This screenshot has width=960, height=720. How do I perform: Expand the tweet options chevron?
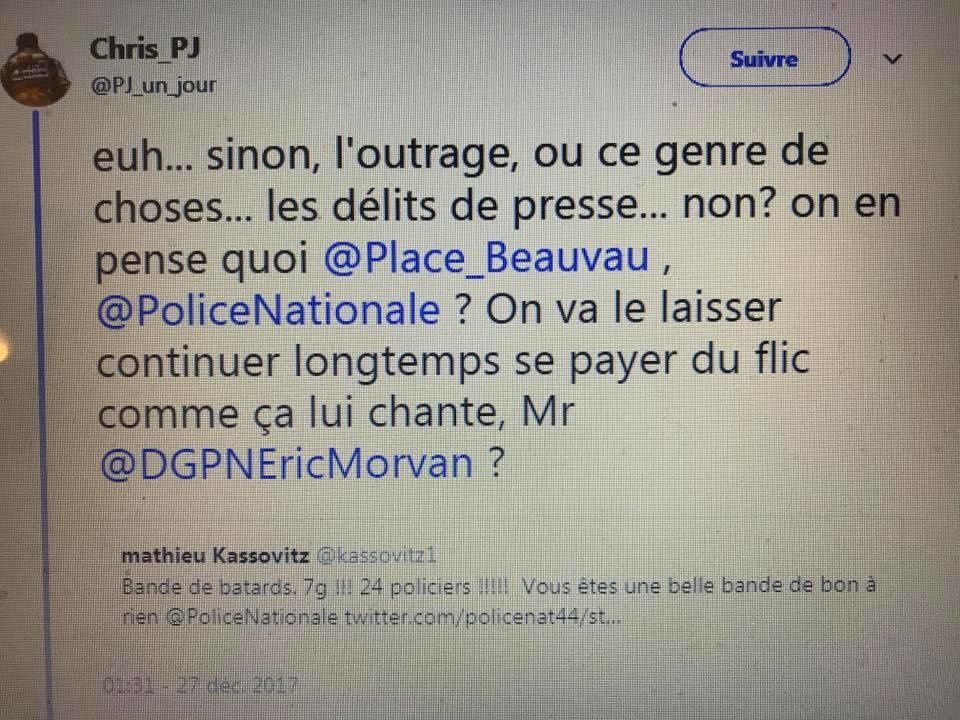(x=893, y=59)
